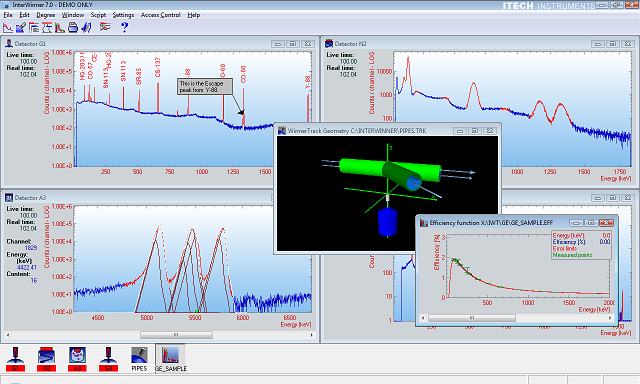Click the Detector A3 scrollbar right arrow
640x384 pixels.
coord(311,335)
